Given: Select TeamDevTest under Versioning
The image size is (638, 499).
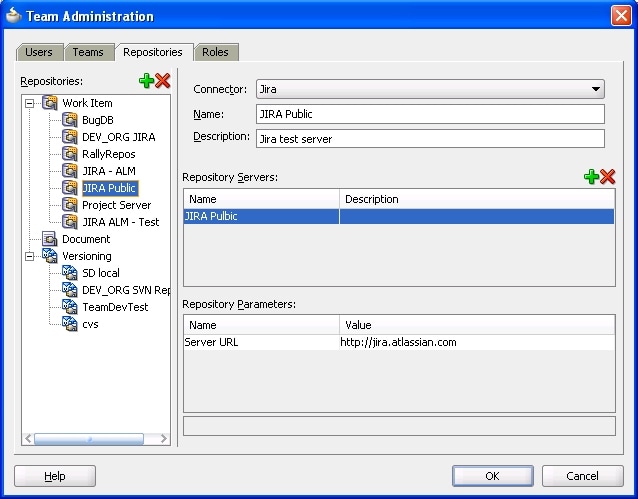Looking at the screenshot, I should [115, 307].
